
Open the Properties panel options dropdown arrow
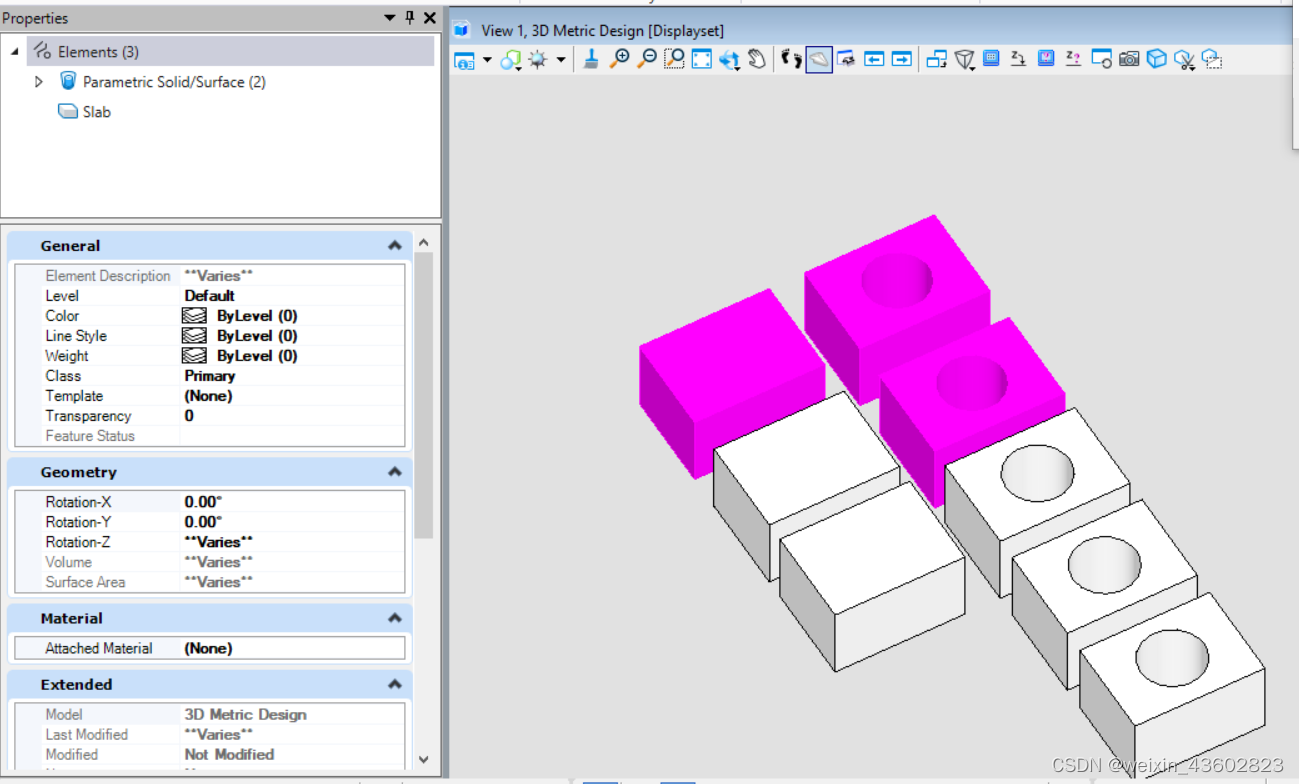coord(390,18)
